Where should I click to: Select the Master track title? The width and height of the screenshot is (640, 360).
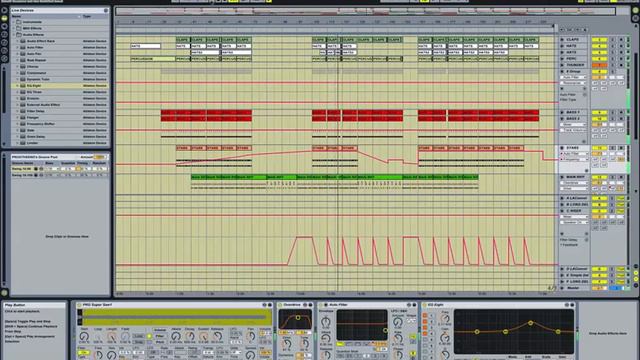point(573,288)
